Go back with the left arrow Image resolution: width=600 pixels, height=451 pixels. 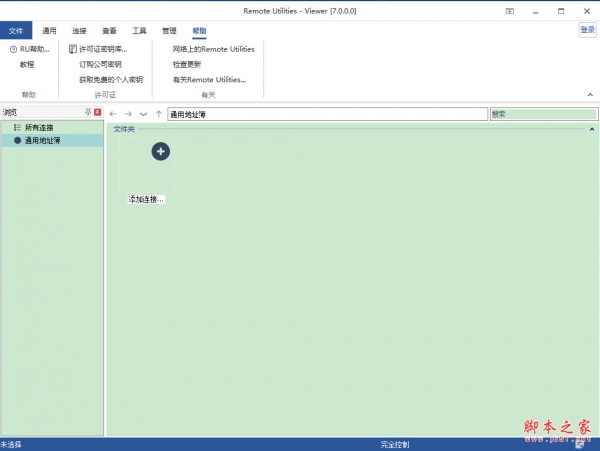coord(113,114)
